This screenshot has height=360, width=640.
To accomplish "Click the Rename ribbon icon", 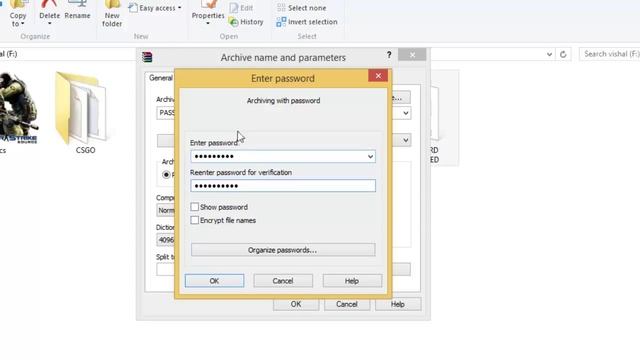I will point(77,10).
